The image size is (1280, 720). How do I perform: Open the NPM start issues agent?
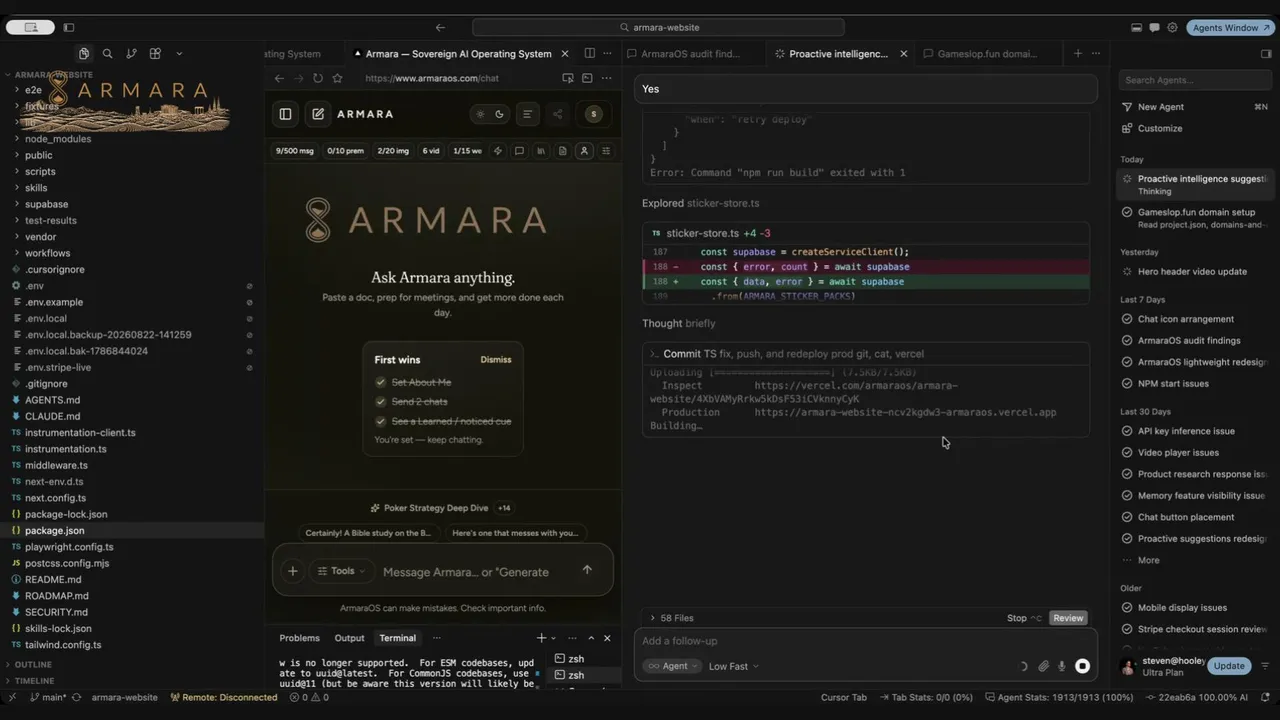pyautogui.click(x=1196, y=383)
